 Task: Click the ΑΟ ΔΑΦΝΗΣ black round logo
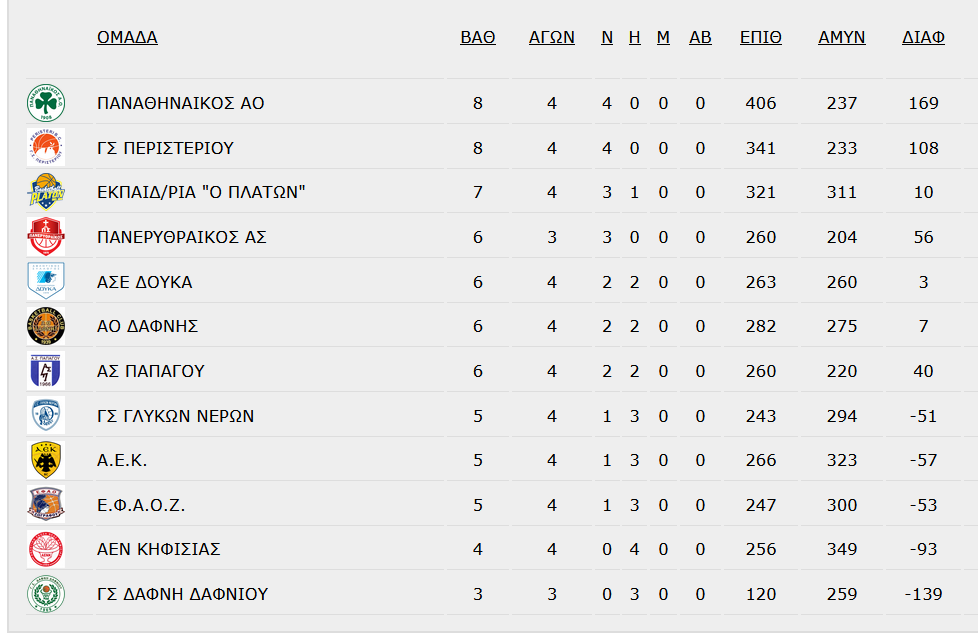click(x=46, y=326)
